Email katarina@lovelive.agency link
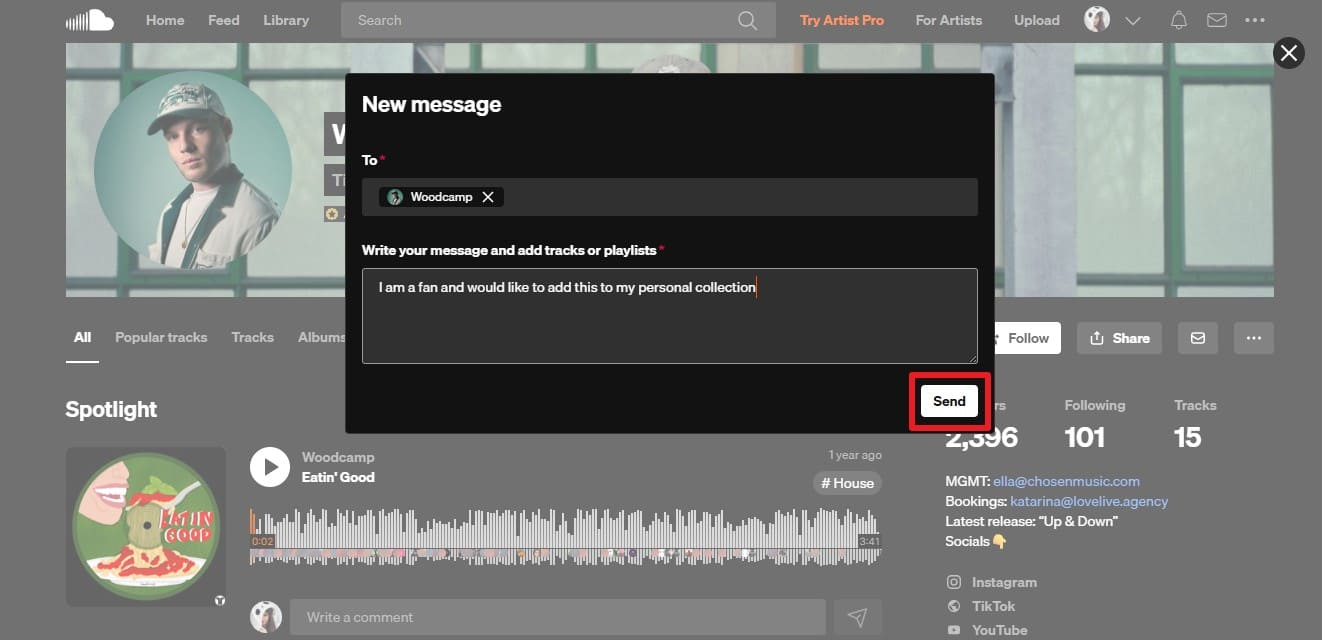This screenshot has width=1322, height=640. [x=1088, y=501]
